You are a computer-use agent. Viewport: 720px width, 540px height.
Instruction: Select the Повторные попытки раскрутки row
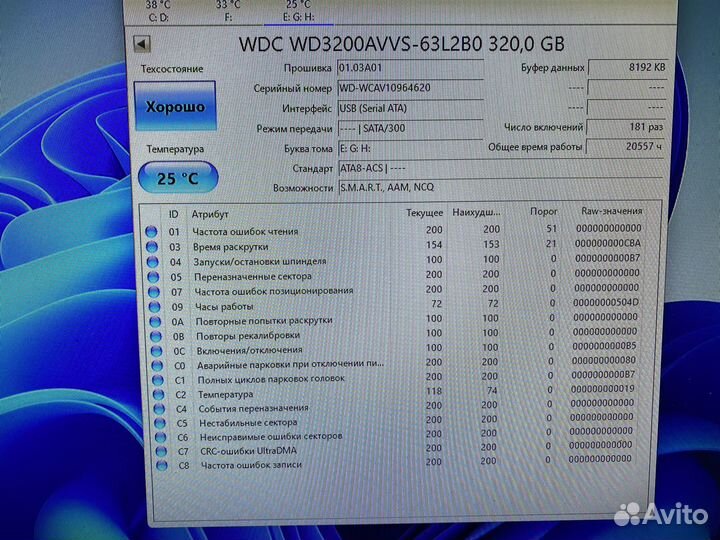coord(394,319)
